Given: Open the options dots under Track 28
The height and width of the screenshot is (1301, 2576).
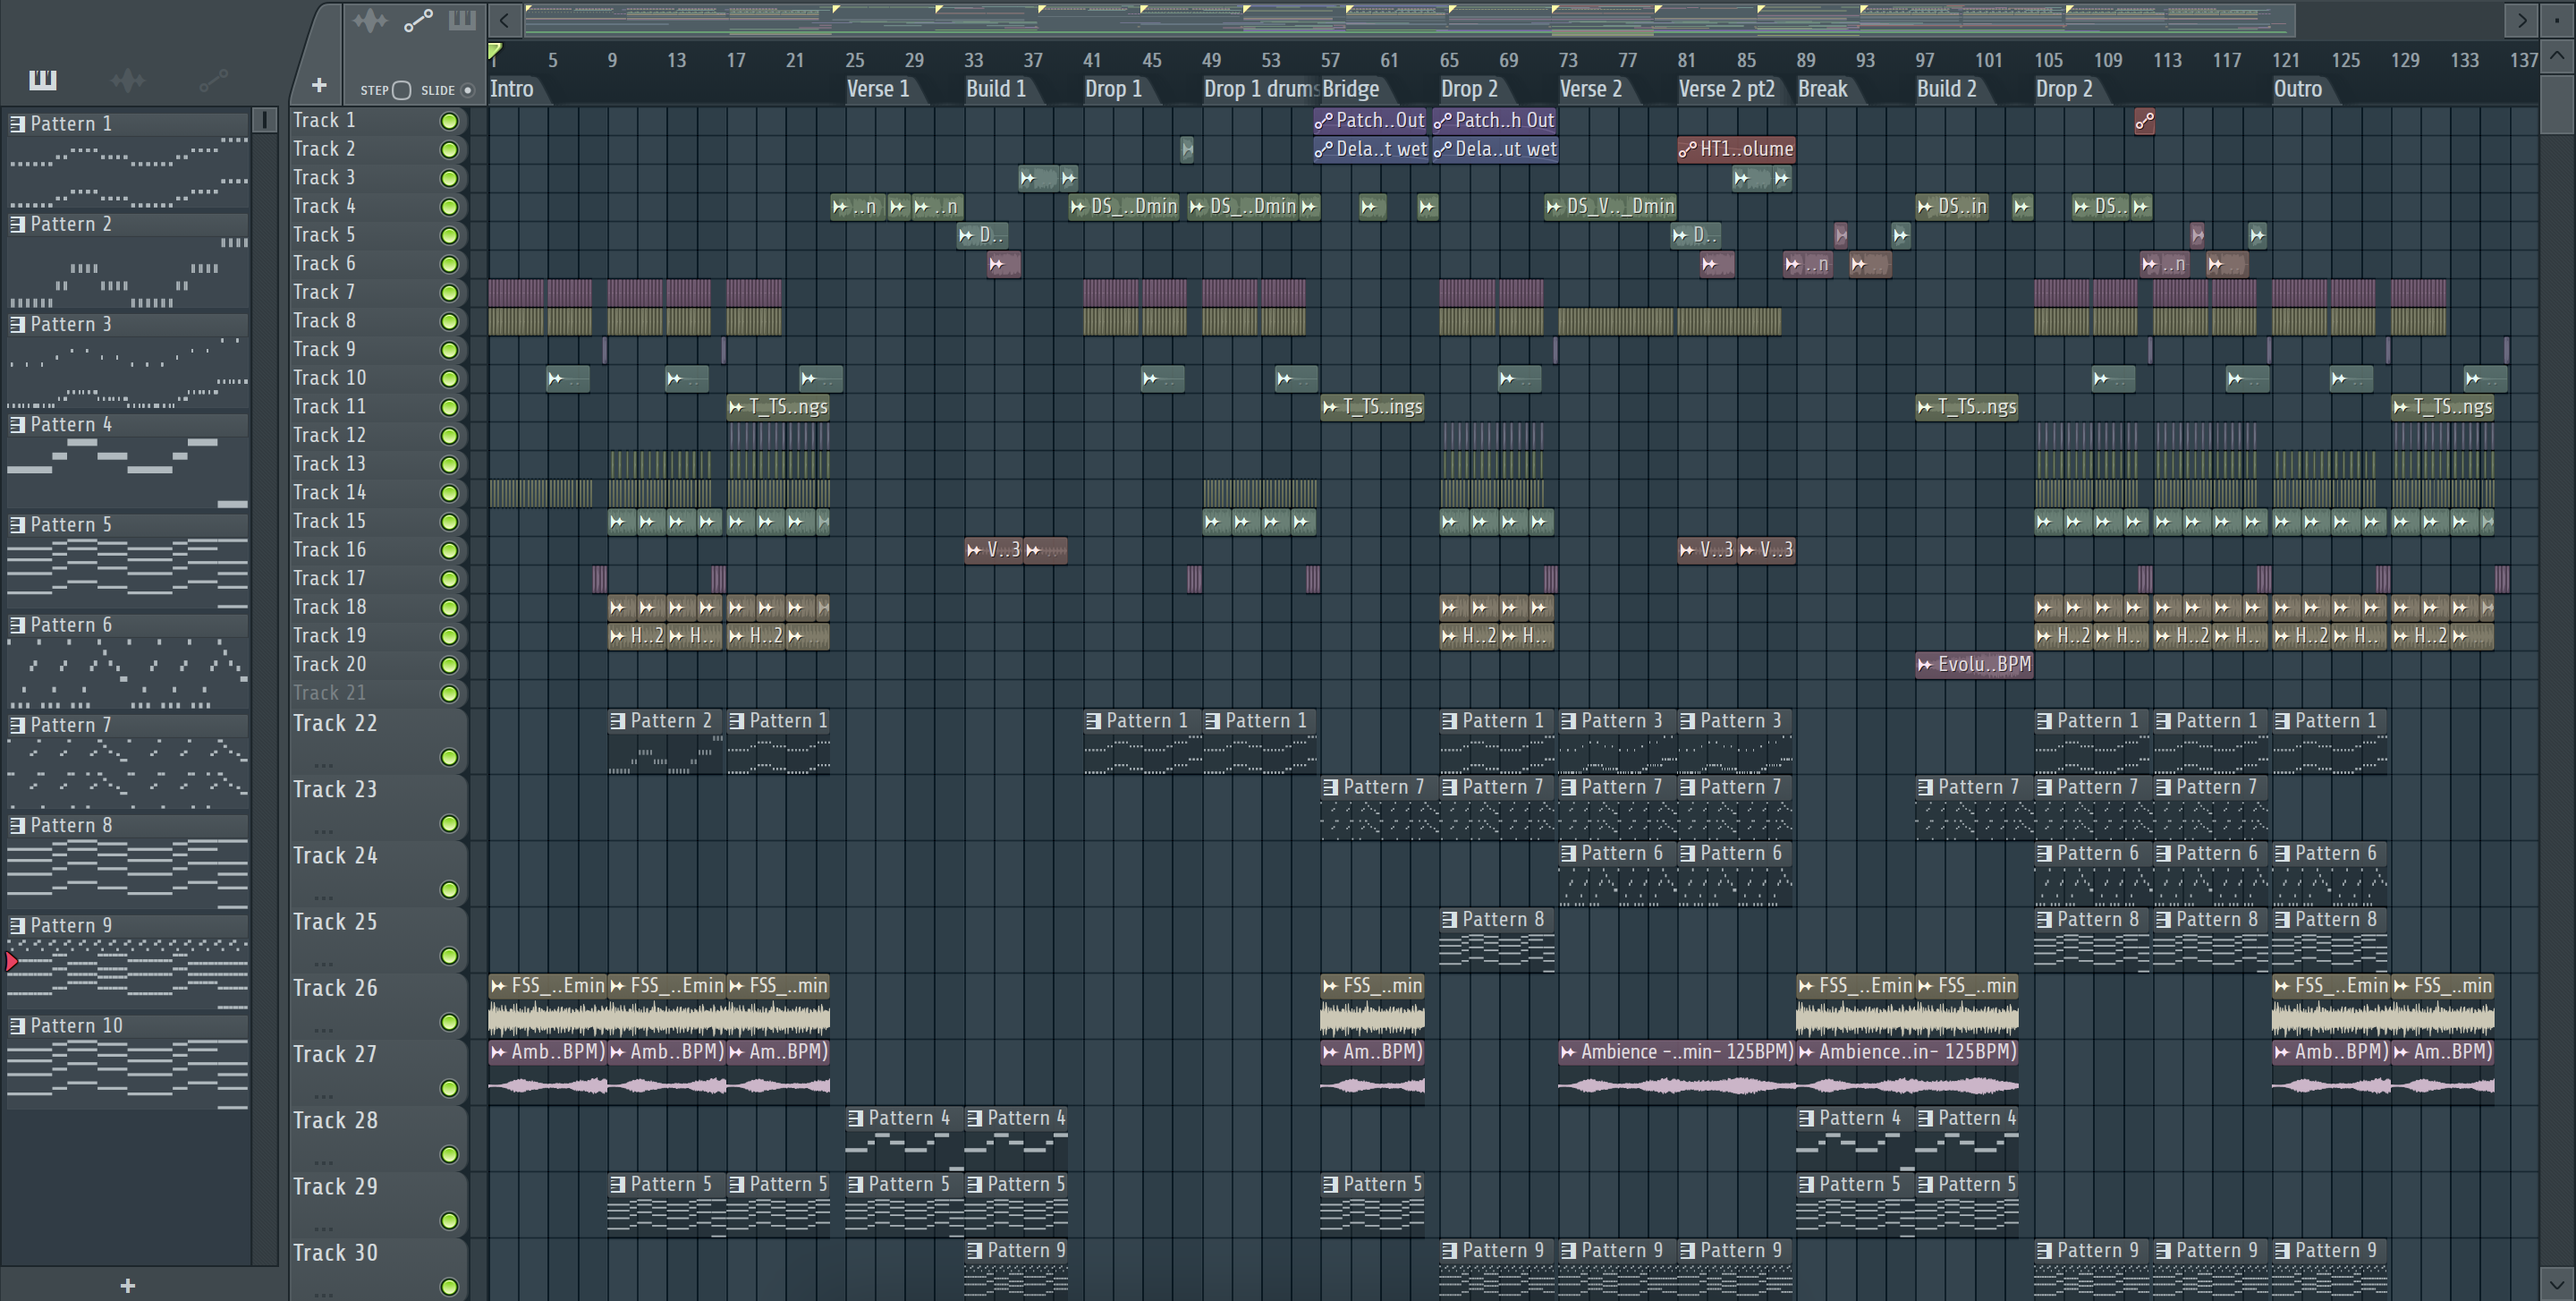Looking at the screenshot, I should [x=323, y=1162].
